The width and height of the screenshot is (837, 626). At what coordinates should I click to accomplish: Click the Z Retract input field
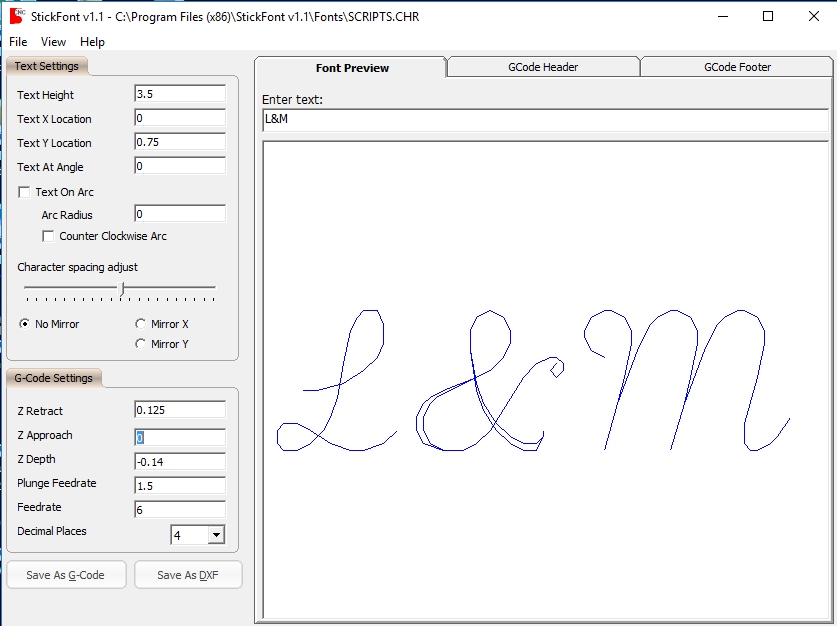point(180,410)
